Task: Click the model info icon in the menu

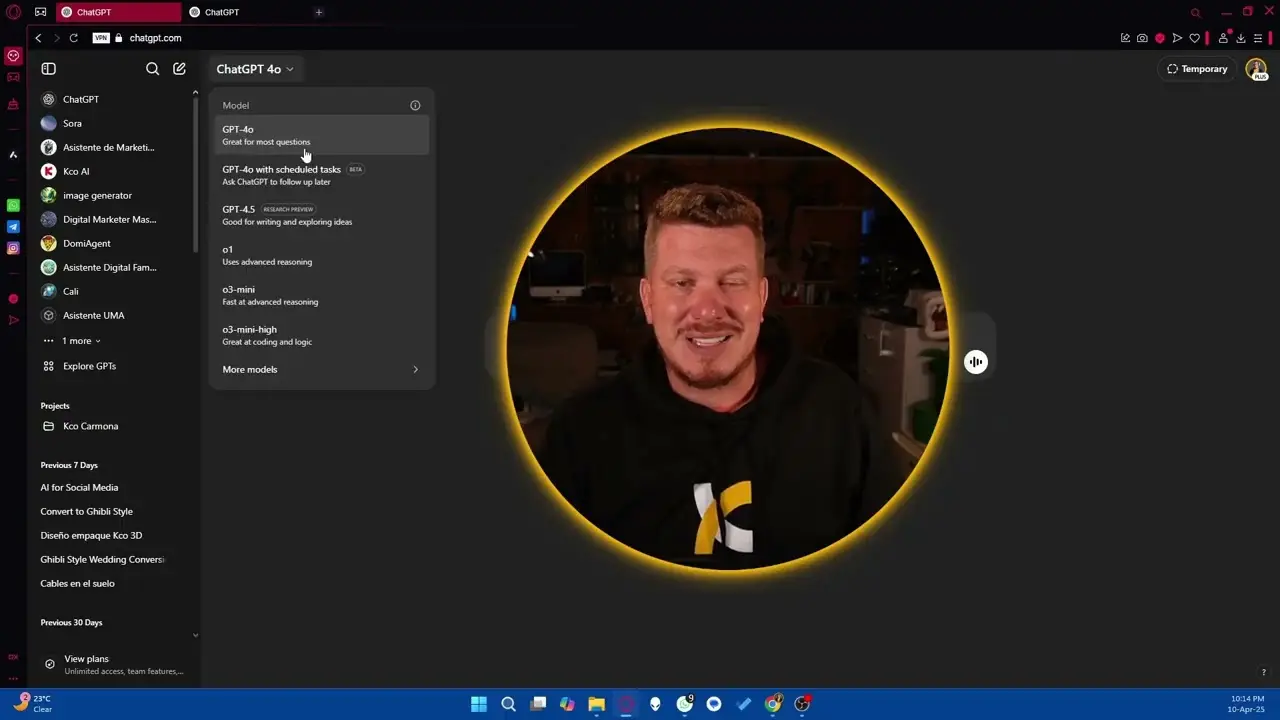Action: 415,105
